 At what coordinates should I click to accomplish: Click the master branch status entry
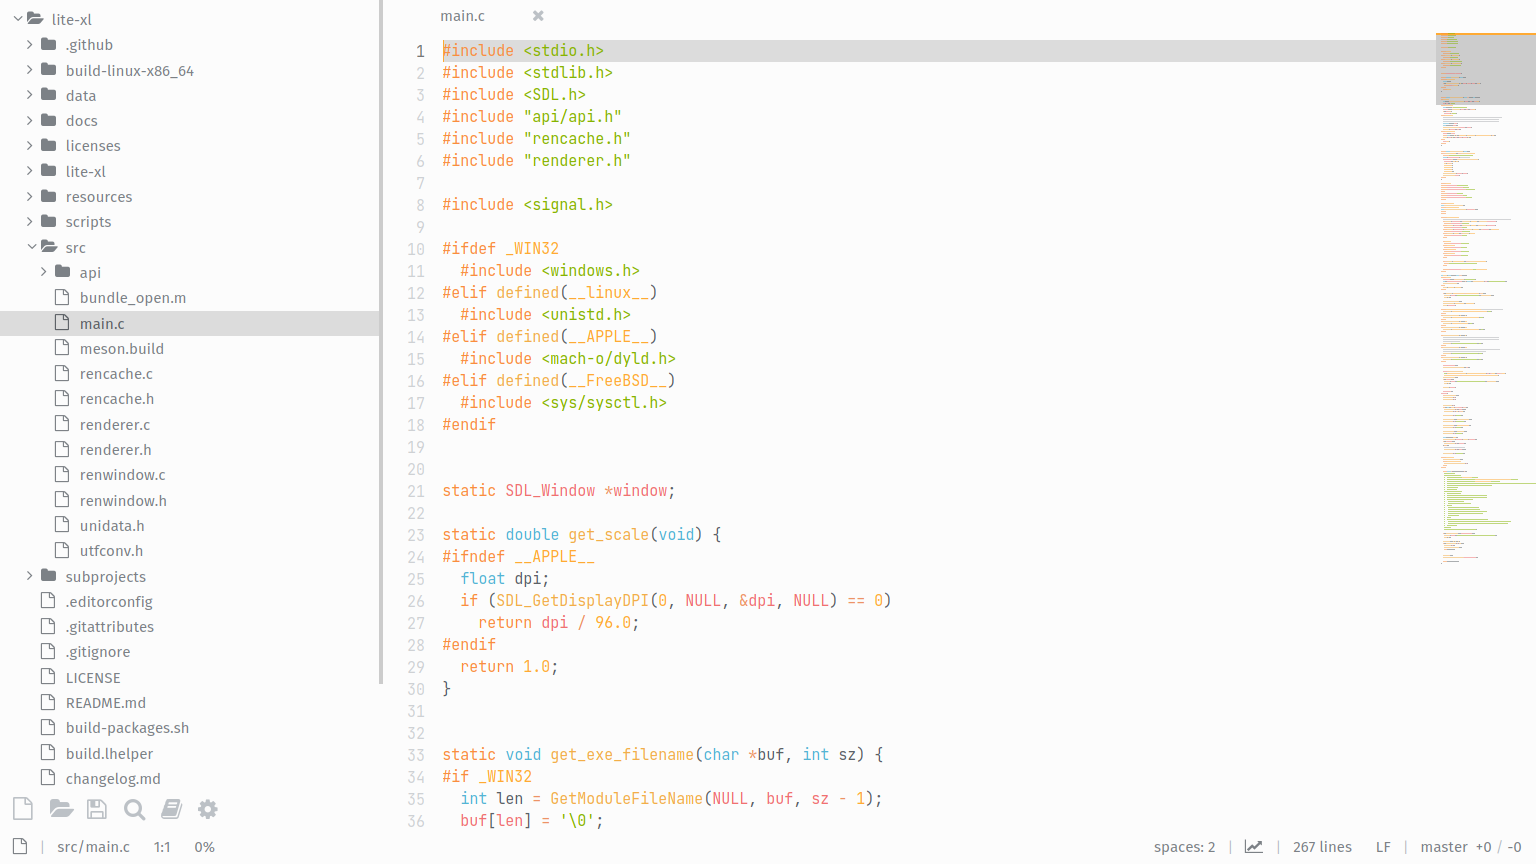(x=1444, y=847)
